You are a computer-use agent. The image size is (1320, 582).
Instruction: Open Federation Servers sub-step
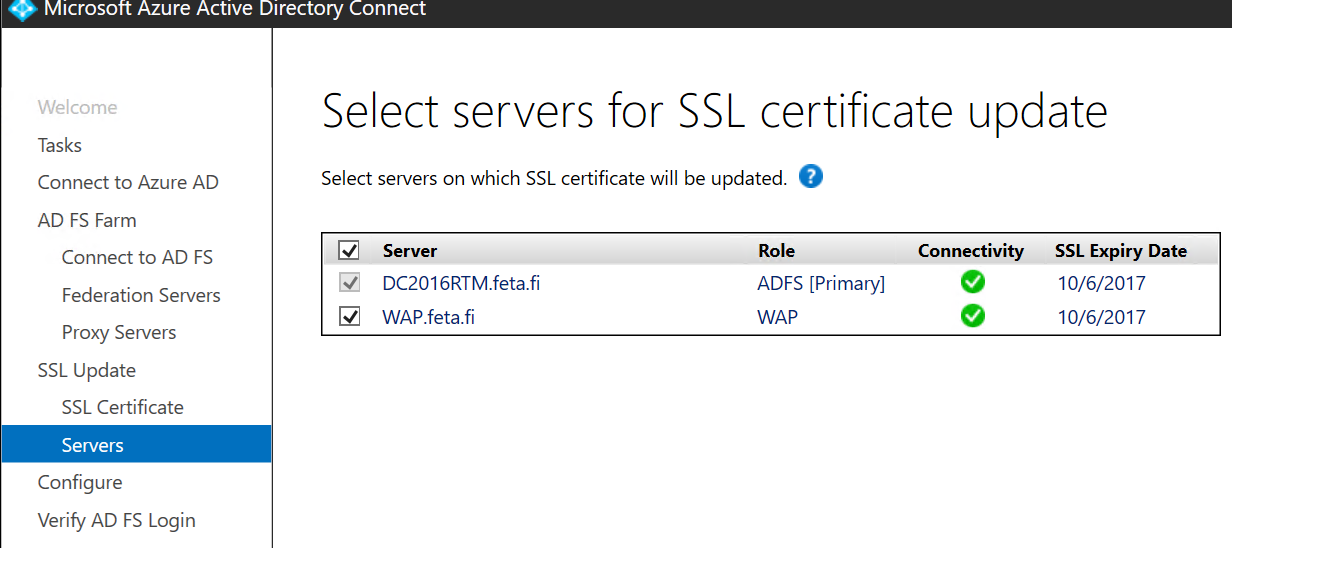pyautogui.click(x=141, y=295)
